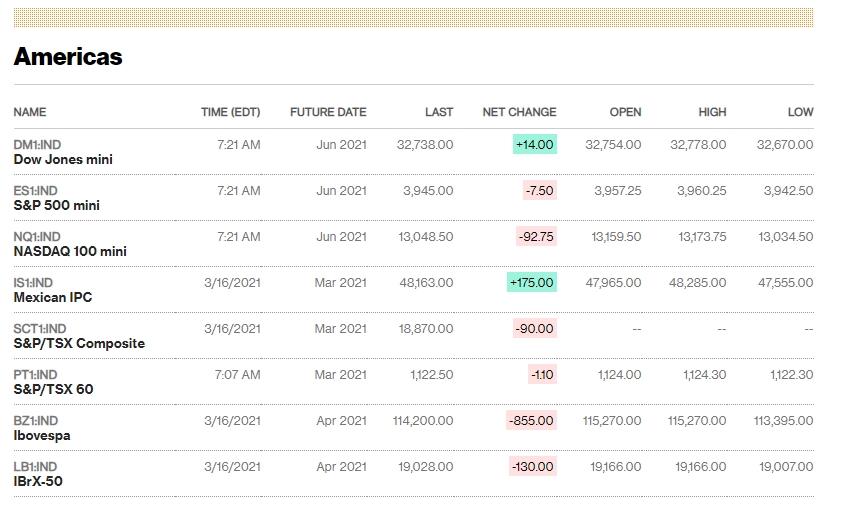The image size is (847, 529).
Task: Open the Dow Jones mini link
Action: pos(63,160)
